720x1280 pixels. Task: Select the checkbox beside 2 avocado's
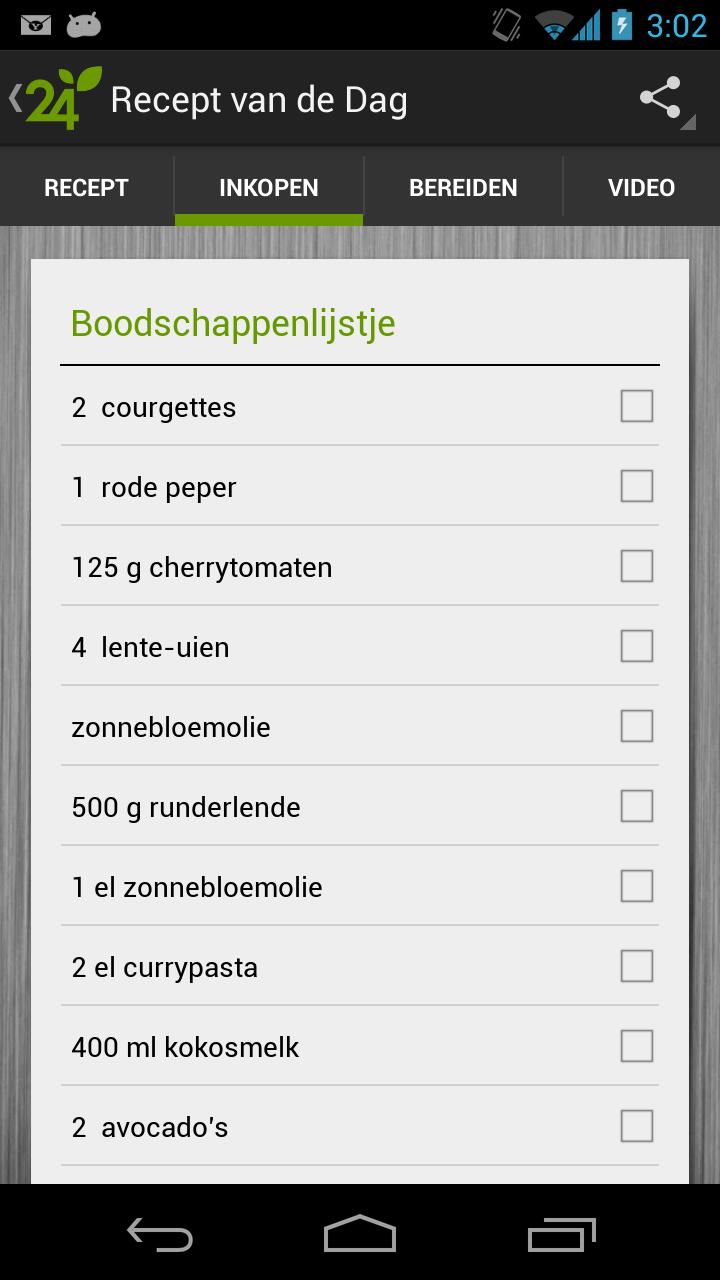point(636,1126)
